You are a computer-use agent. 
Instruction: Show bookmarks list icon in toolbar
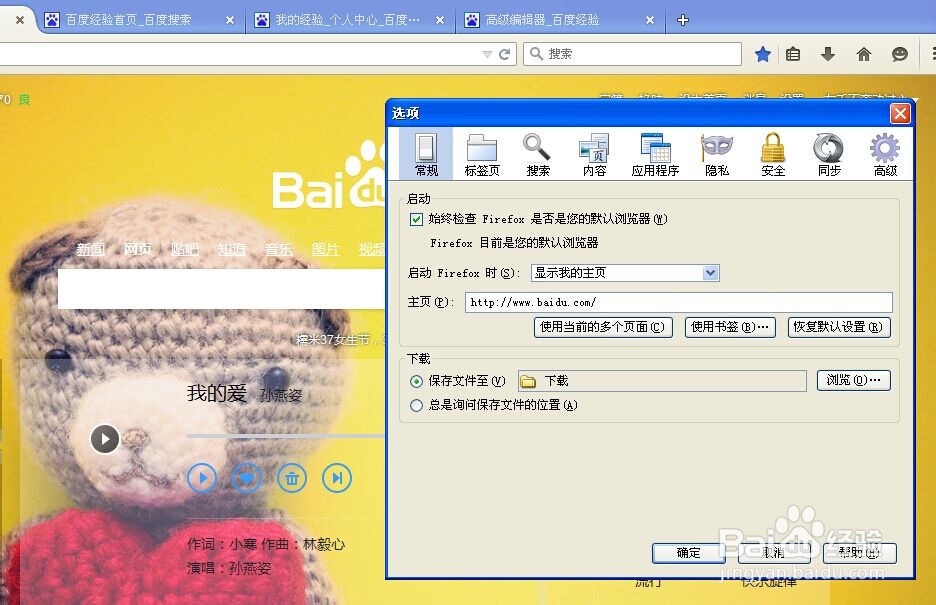tap(793, 54)
